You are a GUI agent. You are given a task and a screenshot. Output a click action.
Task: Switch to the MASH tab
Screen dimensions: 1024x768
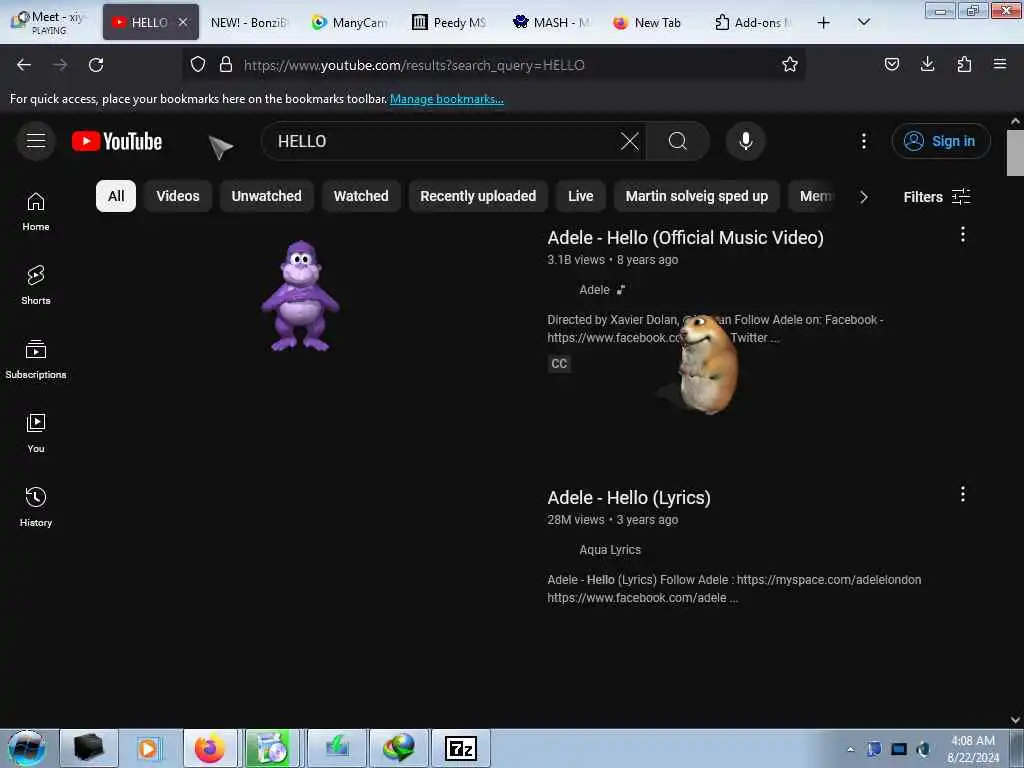(x=551, y=22)
